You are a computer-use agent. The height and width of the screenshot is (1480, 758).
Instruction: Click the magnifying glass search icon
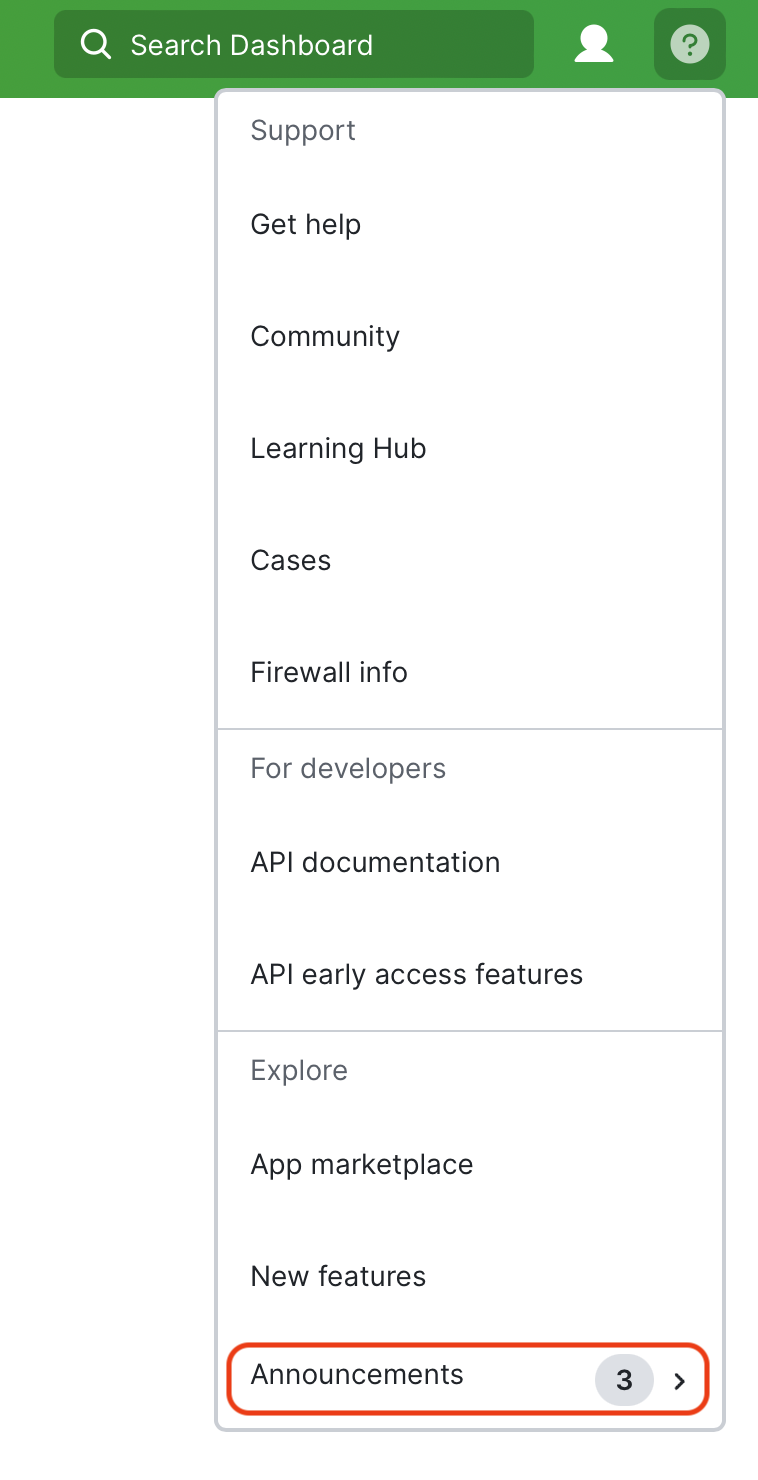[95, 44]
